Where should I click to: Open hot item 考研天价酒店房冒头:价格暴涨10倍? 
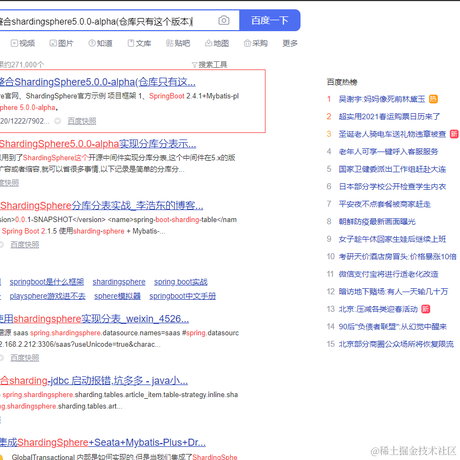[397, 257]
